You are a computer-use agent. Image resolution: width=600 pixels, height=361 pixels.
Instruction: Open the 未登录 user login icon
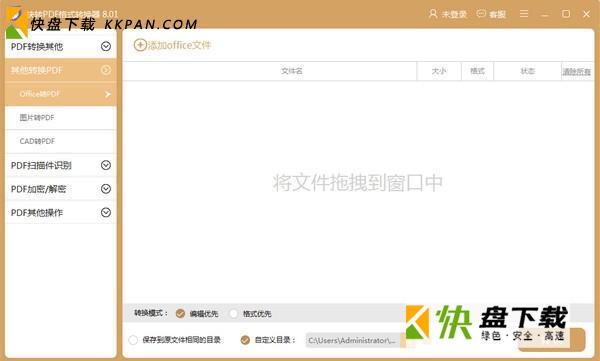433,14
